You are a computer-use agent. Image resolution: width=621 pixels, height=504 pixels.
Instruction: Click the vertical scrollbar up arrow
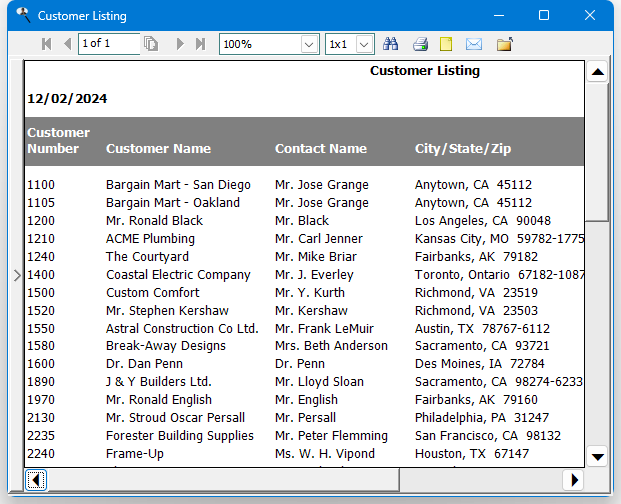pos(597,72)
